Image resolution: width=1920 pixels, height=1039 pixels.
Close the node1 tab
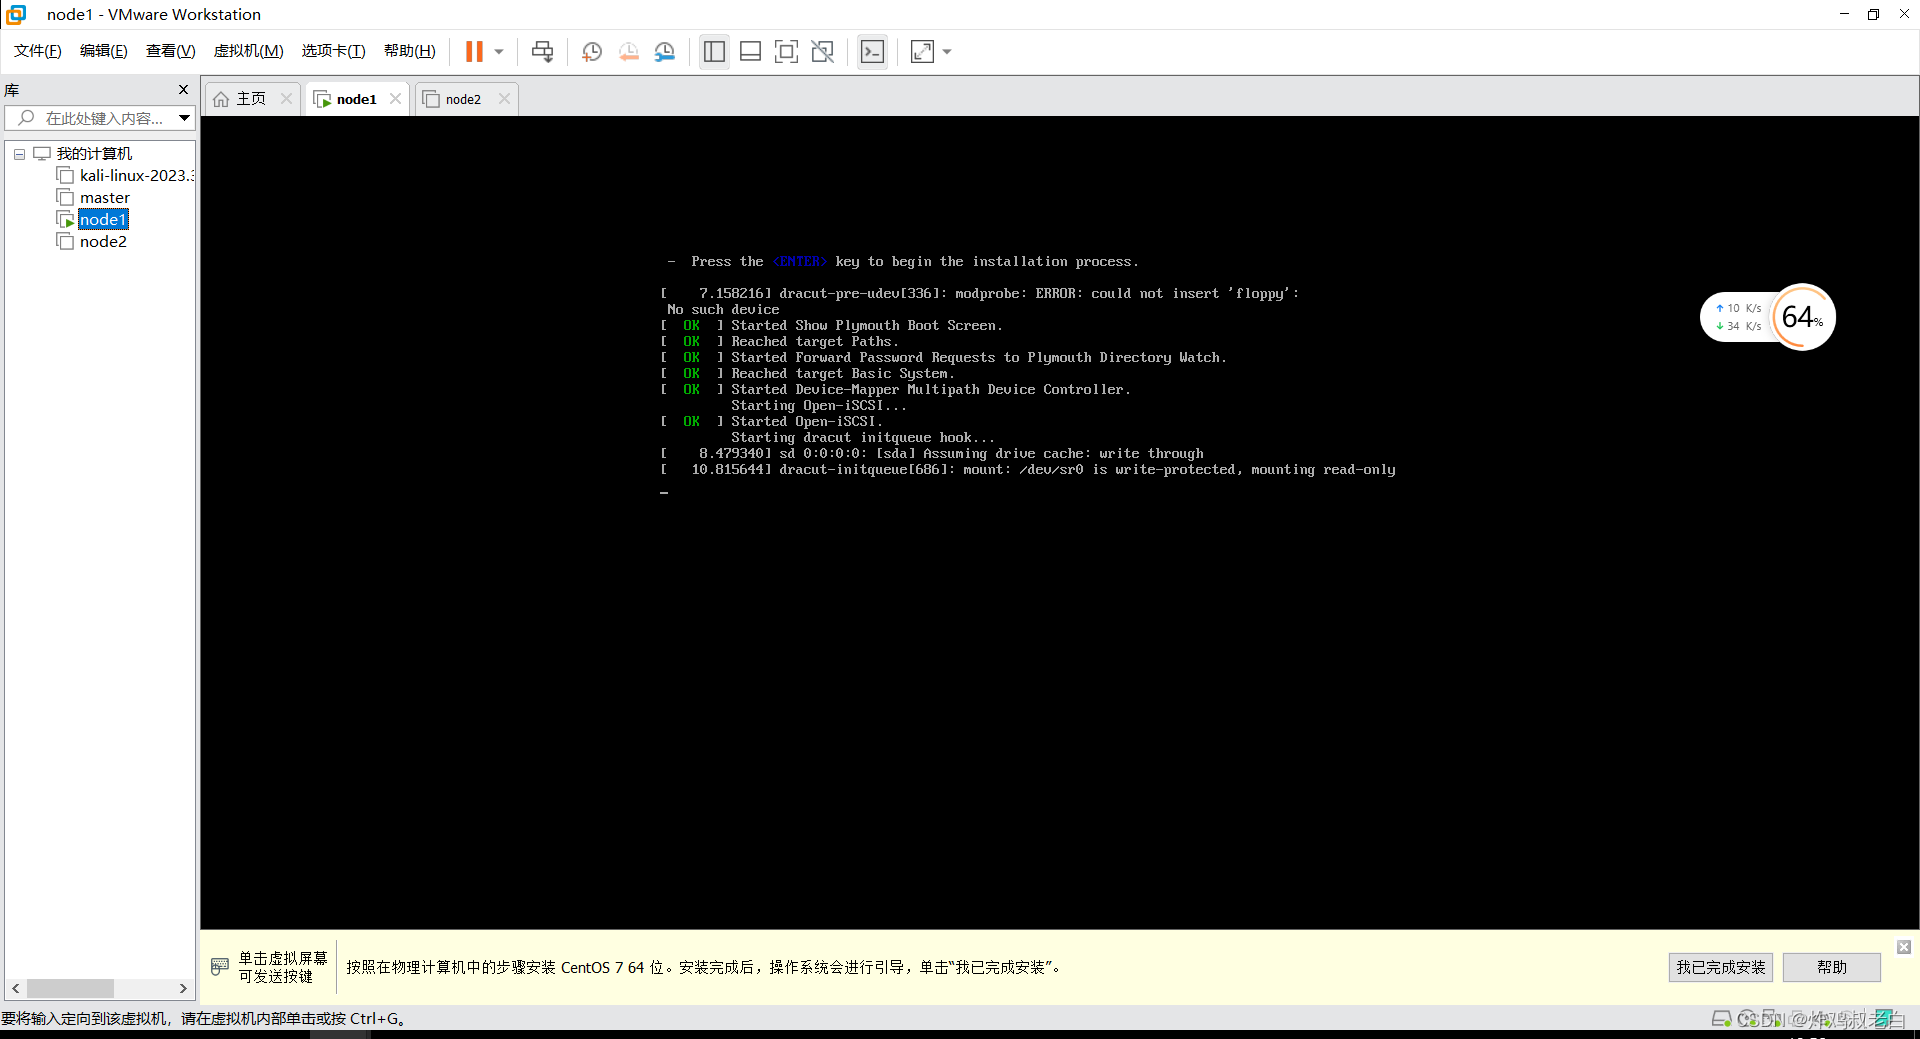click(x=396, y=98)
